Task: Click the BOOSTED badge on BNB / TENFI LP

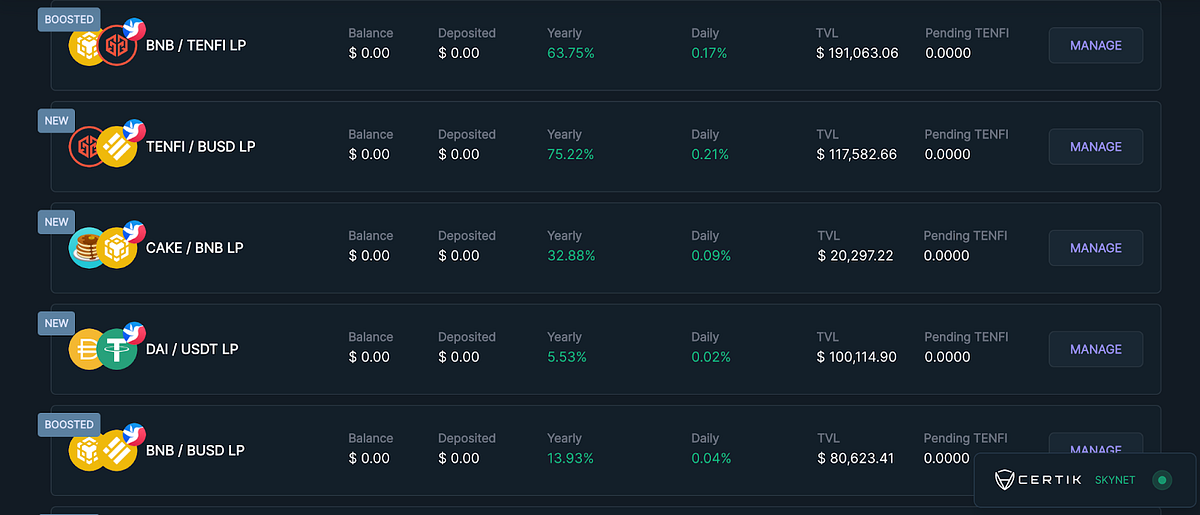Action: 69,19
